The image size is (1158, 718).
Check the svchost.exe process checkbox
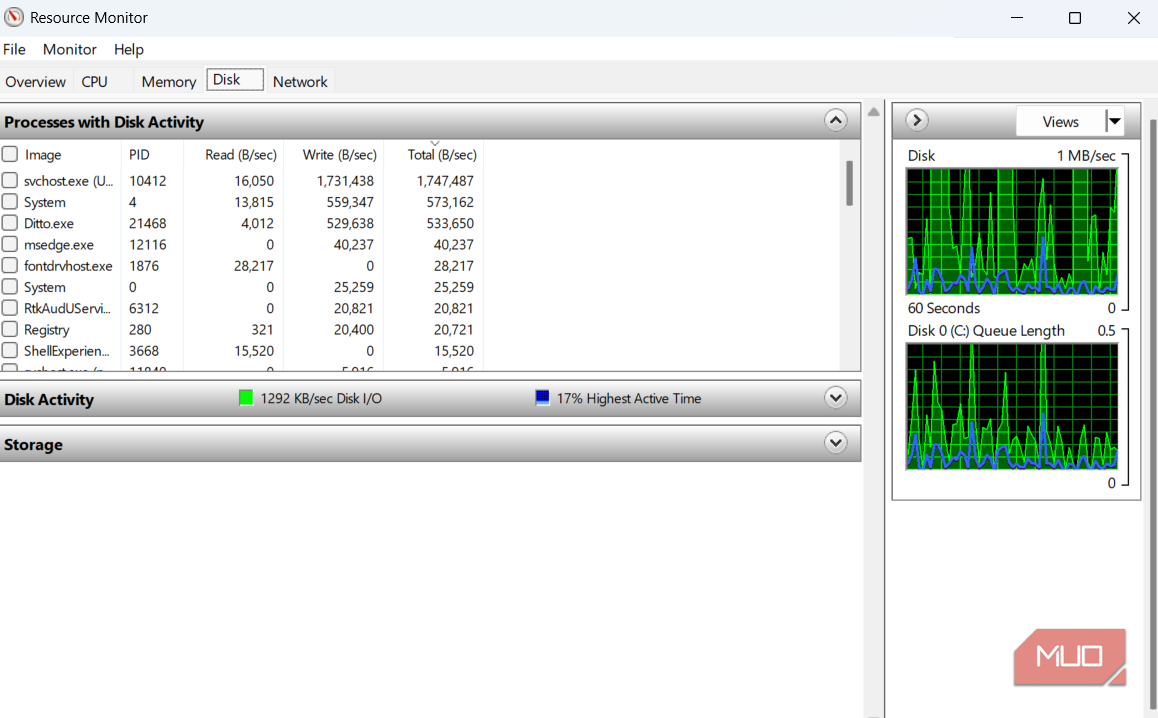click(10, 180)
